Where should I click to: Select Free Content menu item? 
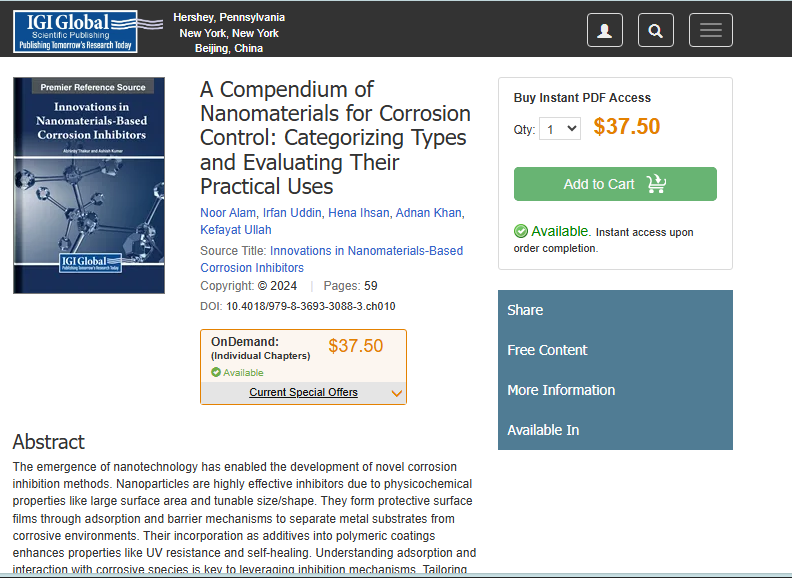click(547, 350)
